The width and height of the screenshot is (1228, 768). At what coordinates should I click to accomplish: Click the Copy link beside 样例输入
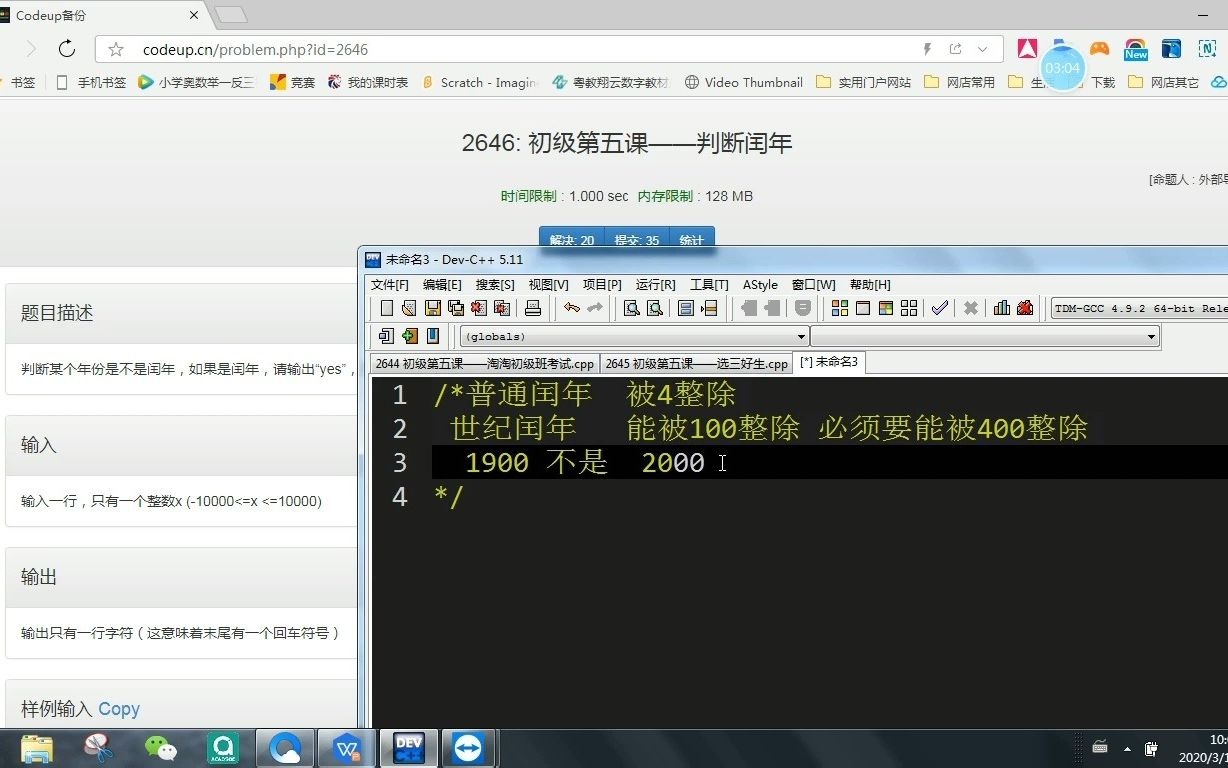coord(119,709)
